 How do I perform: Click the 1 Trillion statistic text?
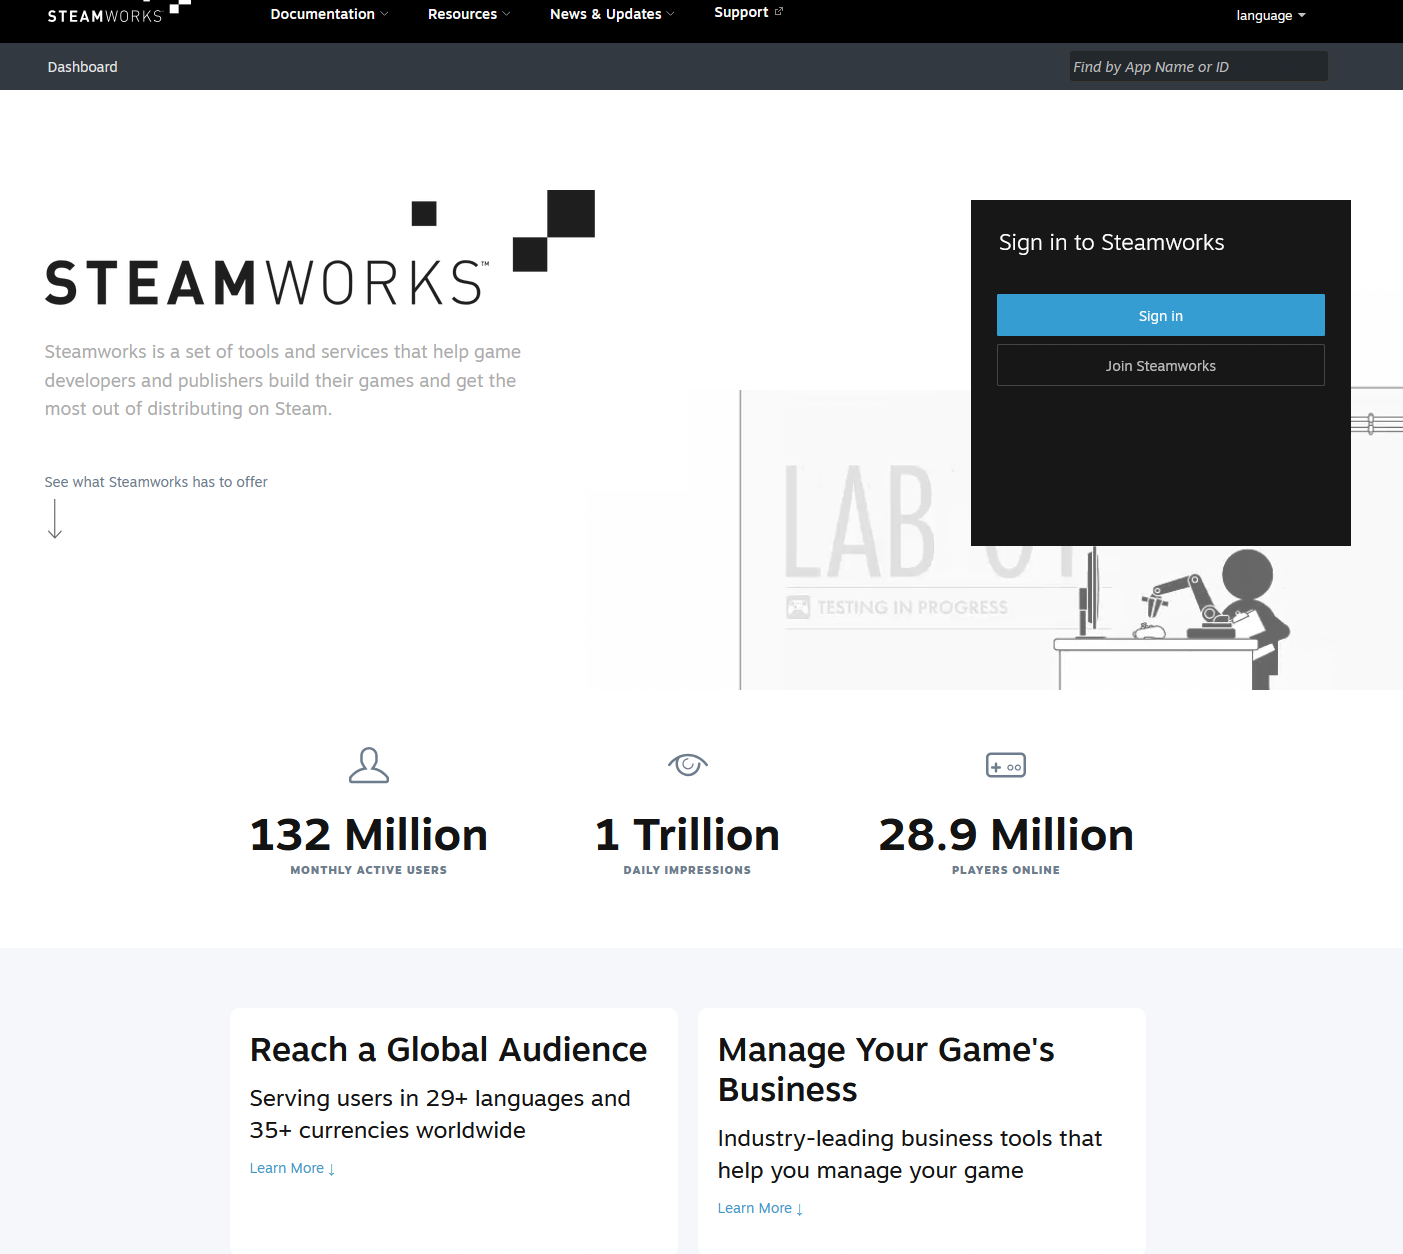(x=688, y=834)
